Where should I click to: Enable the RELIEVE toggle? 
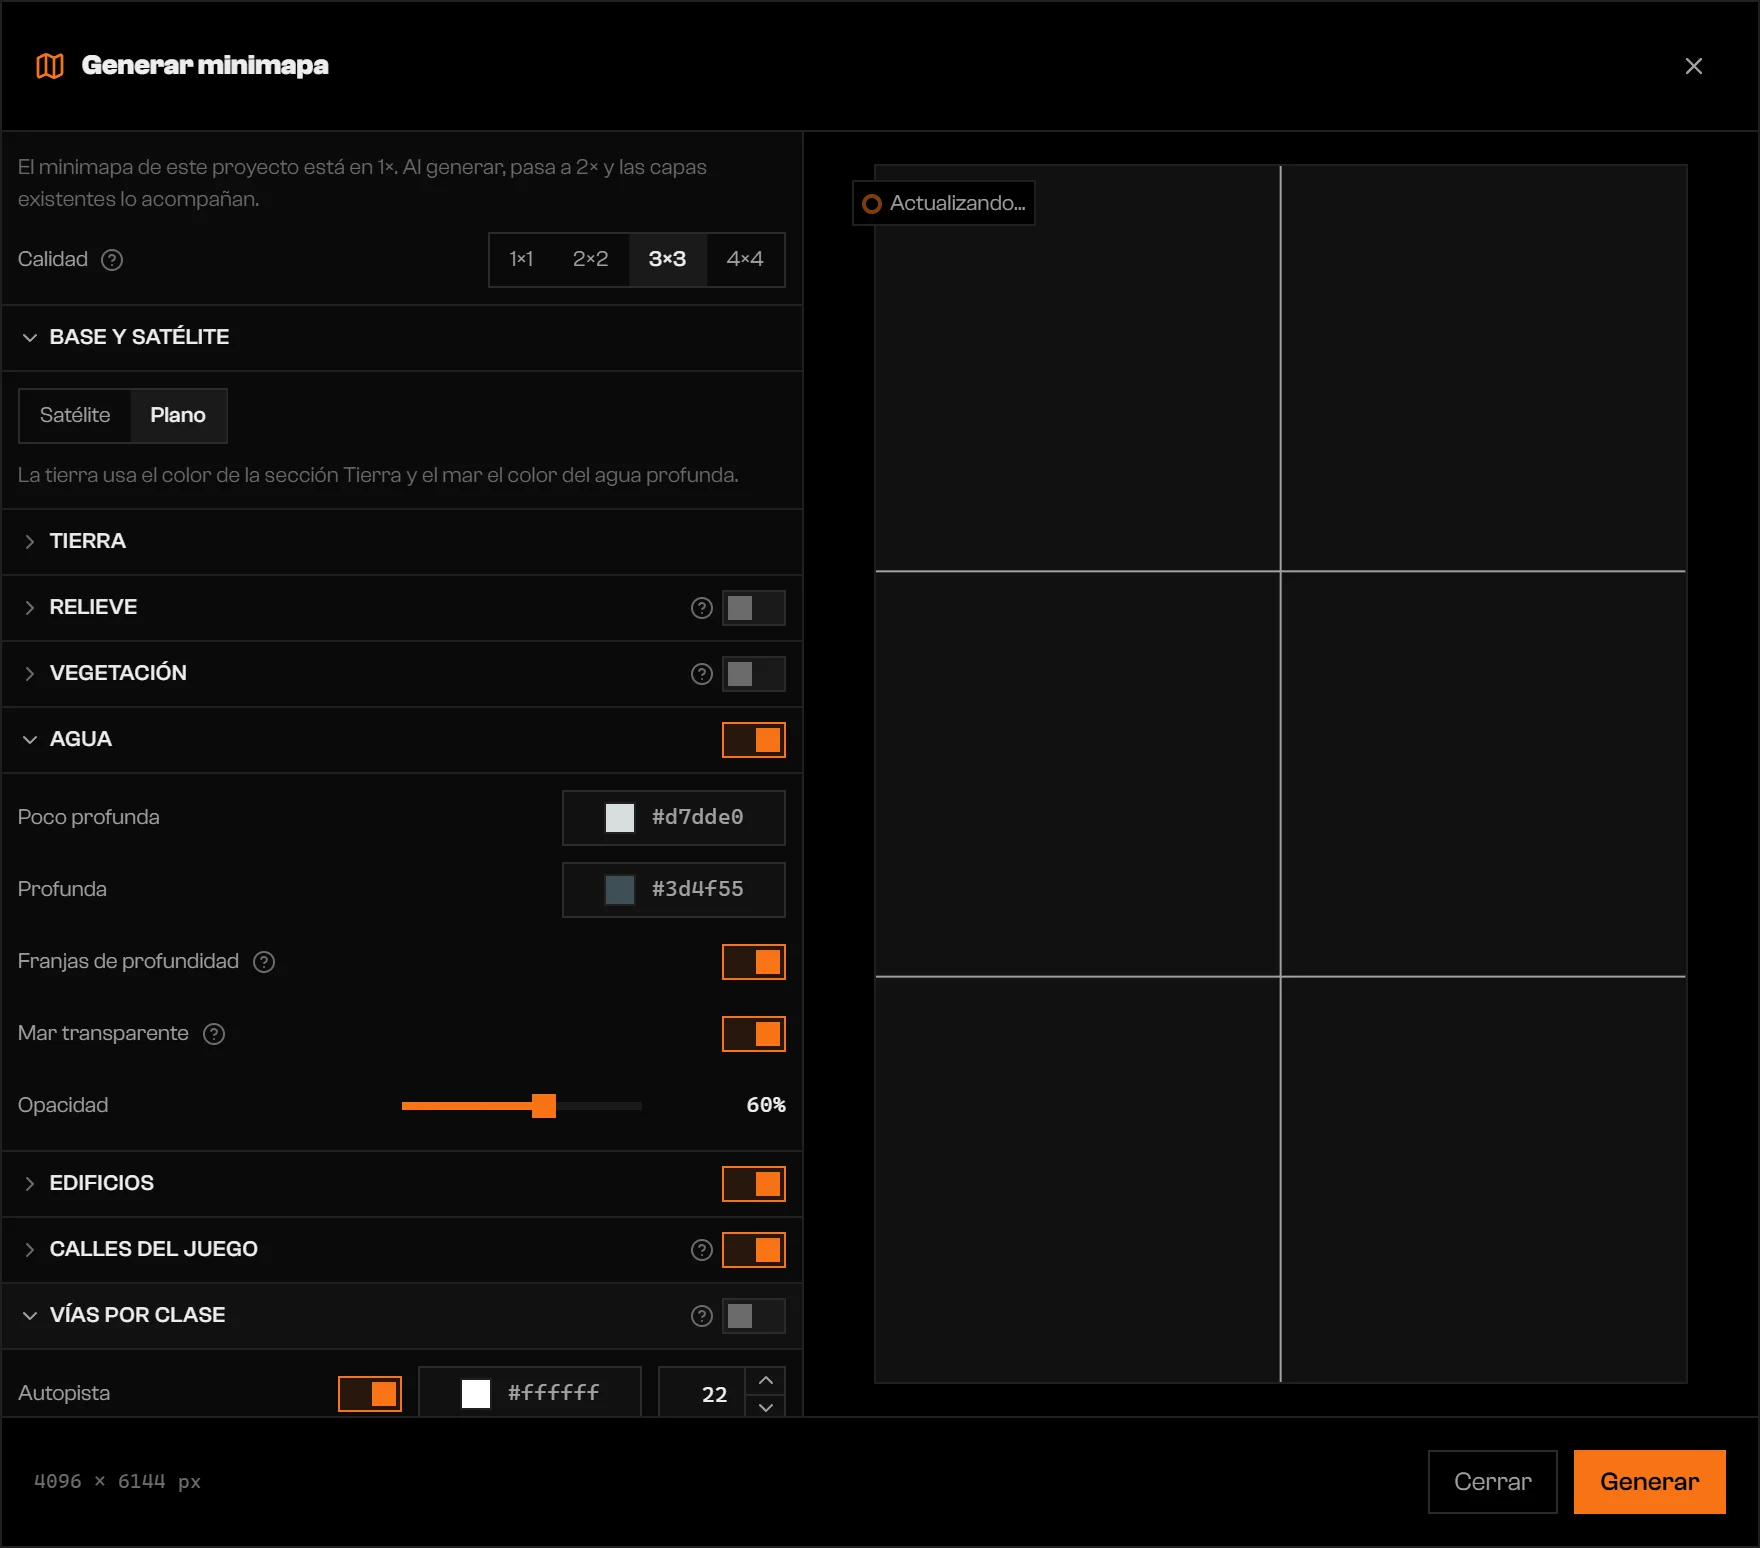coord(754,608)
